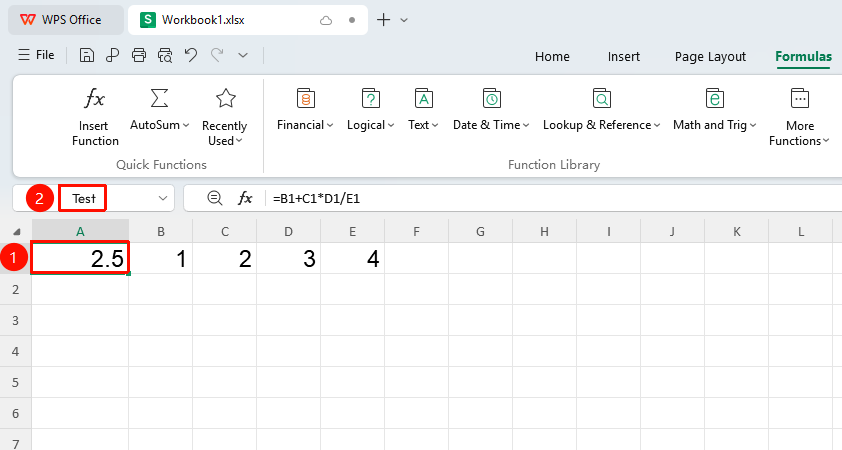Click the Undo arrow
Image resolution: width=842 pixels, height=450 pixels.
click(191, 55)
